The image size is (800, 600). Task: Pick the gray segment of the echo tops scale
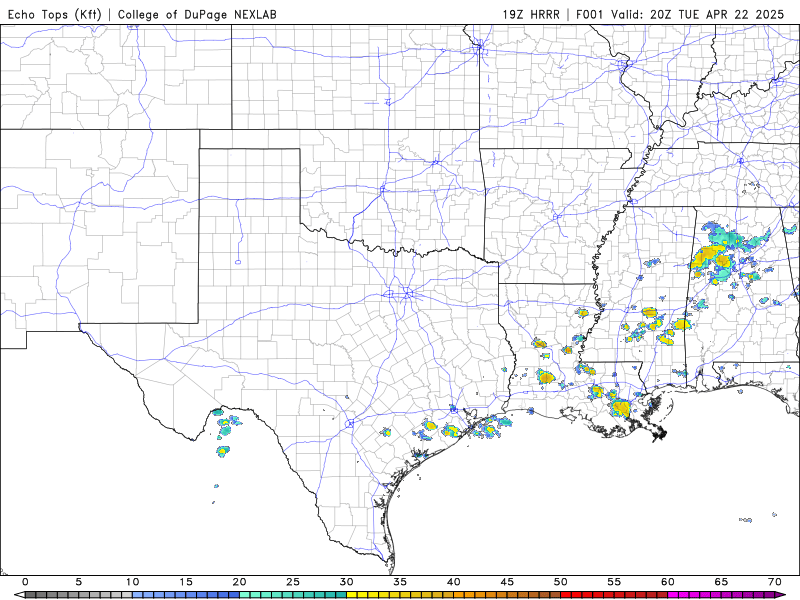click(78, 595)
